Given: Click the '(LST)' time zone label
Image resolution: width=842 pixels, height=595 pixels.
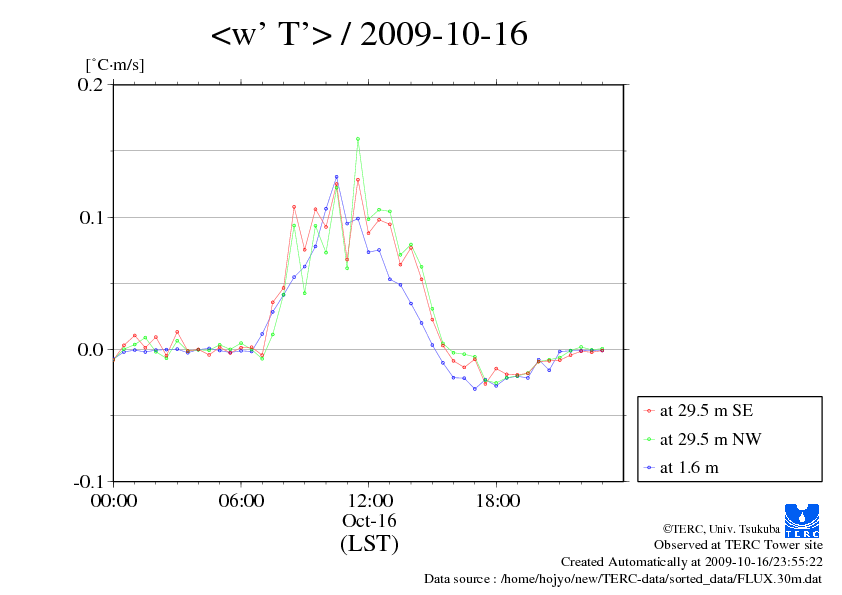Looking at the screenshot, I should tap(369, 543).
